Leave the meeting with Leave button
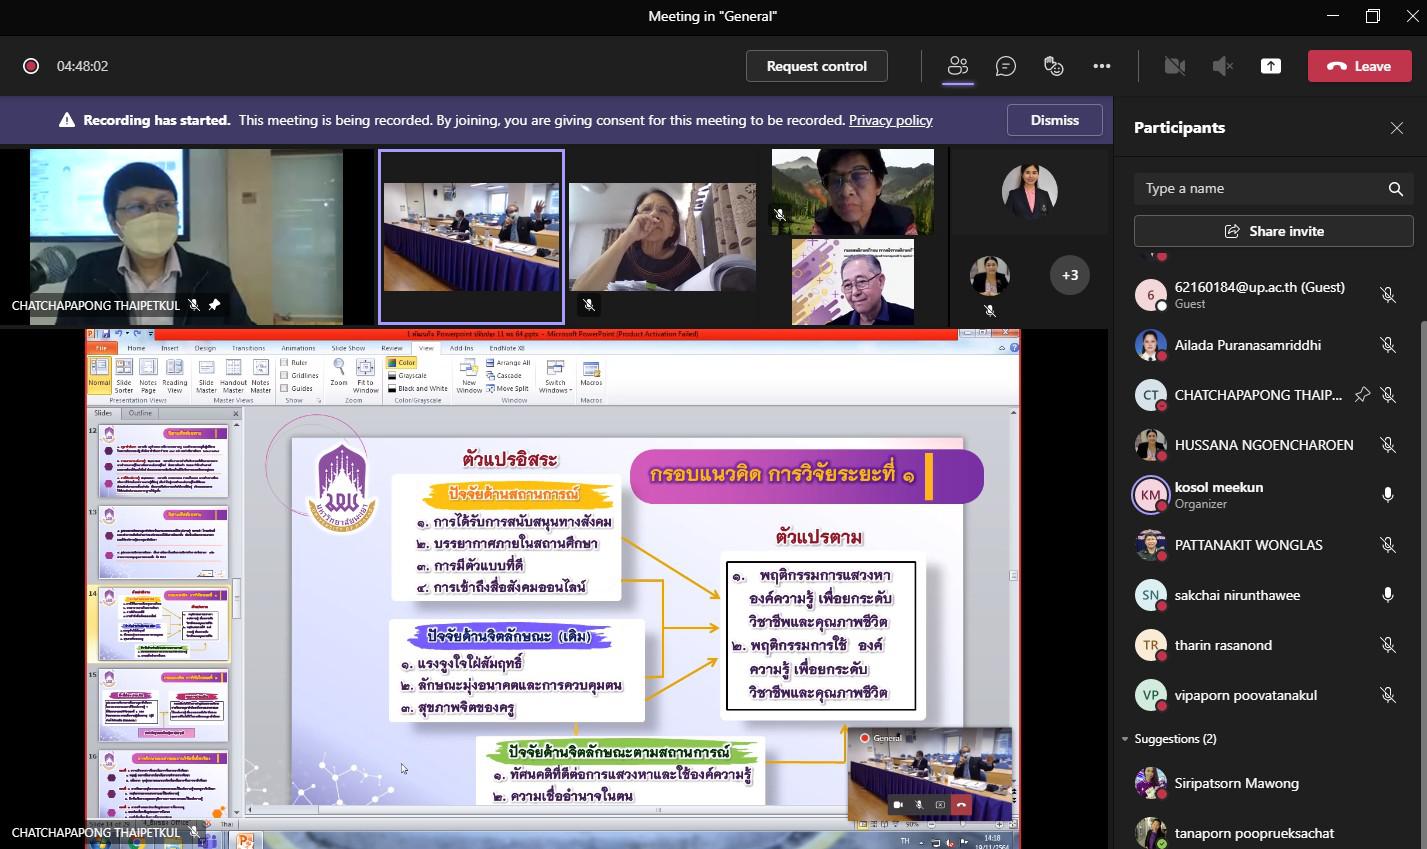The image size is (1427, 849). (x=1359, y=66)
